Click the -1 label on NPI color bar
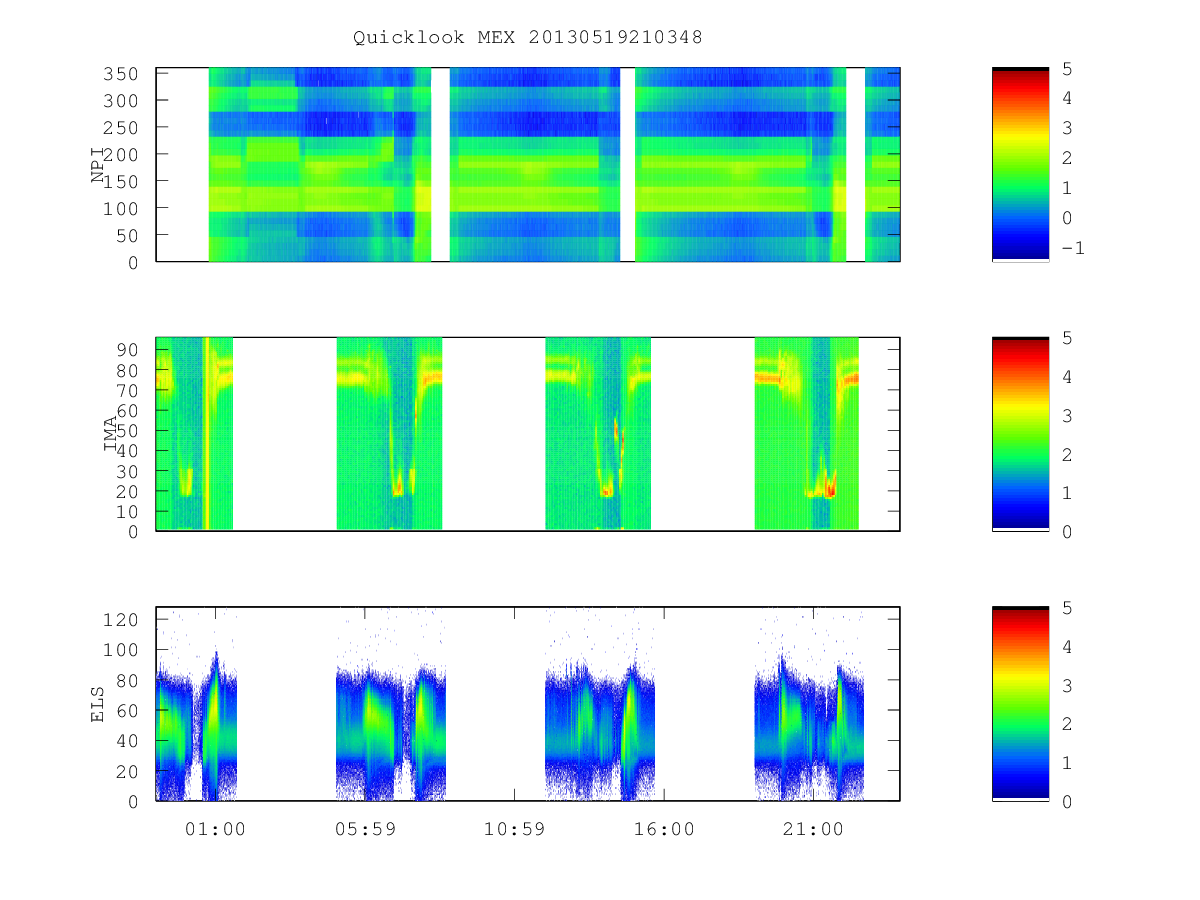 pos(1073,248)
